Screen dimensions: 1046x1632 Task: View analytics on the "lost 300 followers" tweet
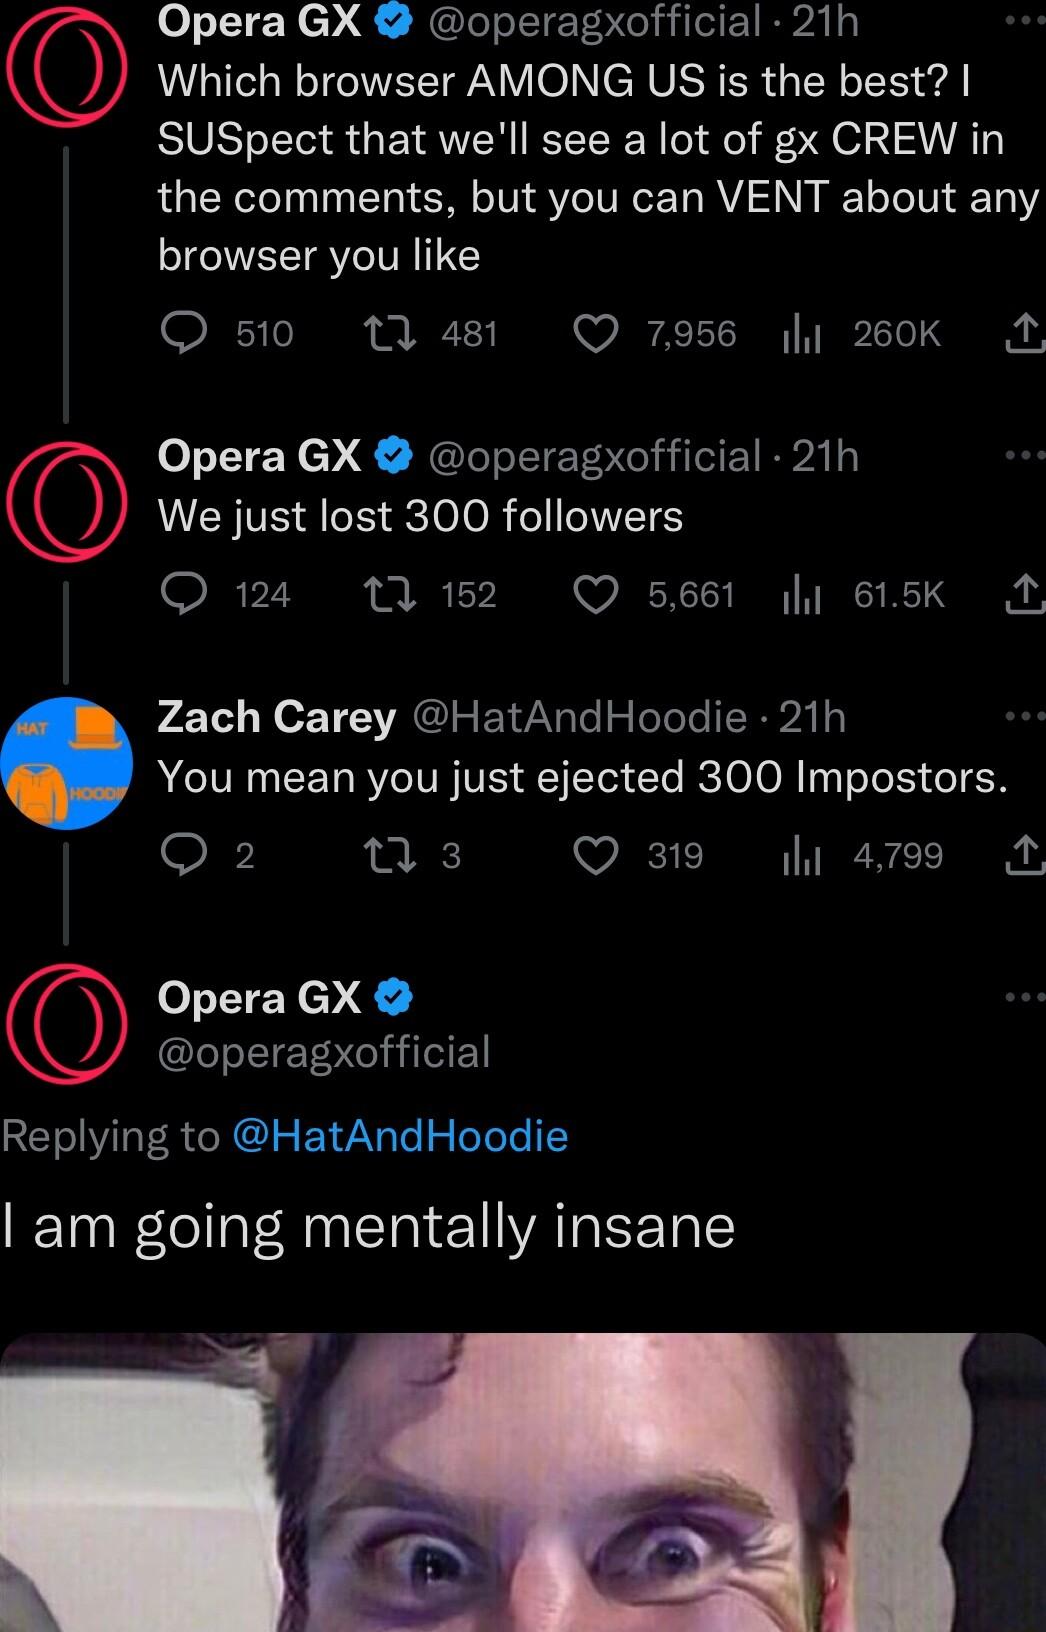803,595
